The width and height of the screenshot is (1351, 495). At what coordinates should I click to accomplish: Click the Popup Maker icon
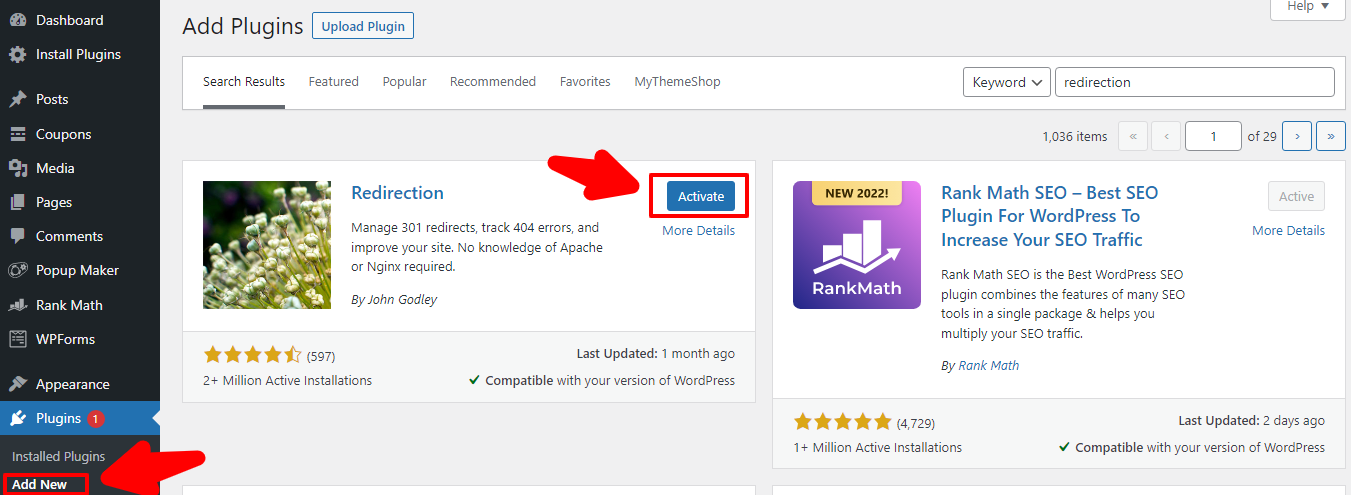pos(17,270)
